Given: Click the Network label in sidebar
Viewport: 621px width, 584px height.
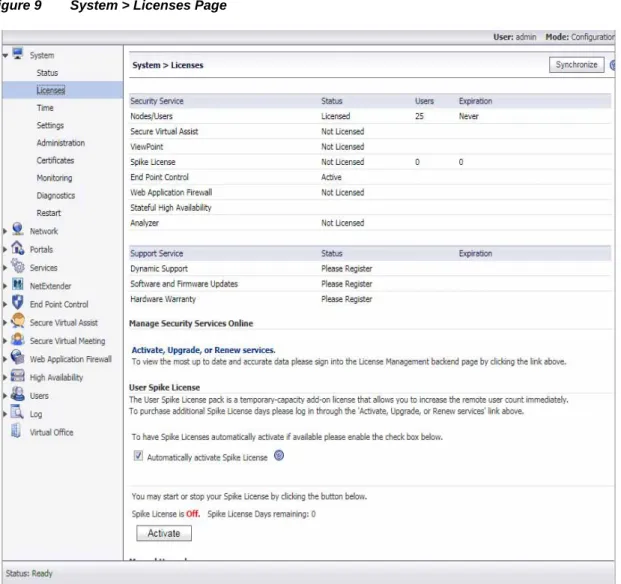Looking at the screenshot, I should pos(44,231).
